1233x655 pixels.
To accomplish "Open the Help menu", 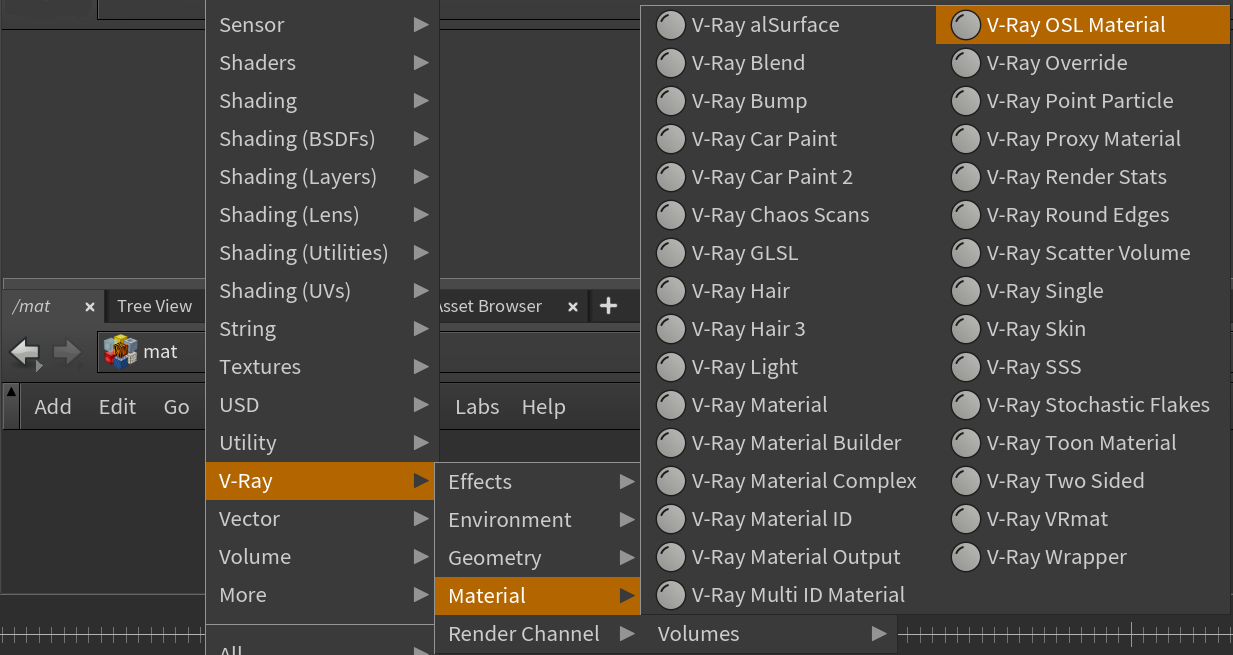I will pos(544,407).
